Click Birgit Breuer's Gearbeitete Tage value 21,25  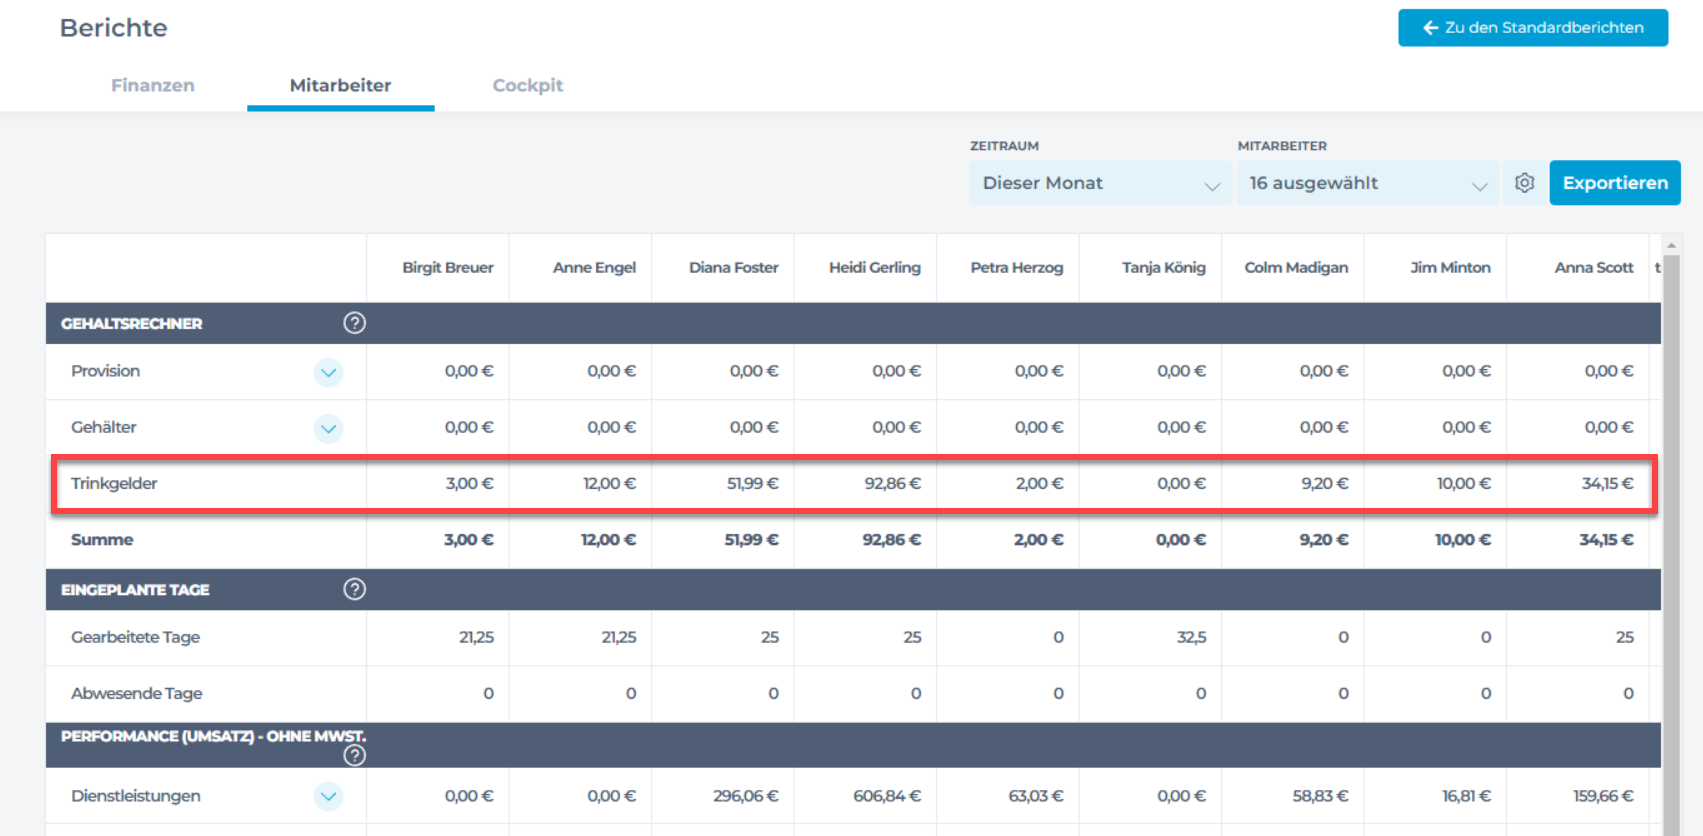tap(476, 637)
